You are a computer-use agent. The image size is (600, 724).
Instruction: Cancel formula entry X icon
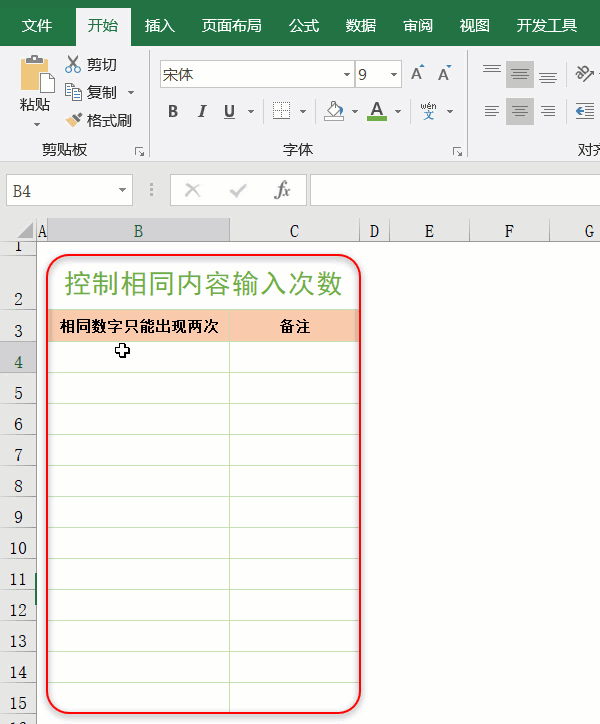tap(193, 190)
